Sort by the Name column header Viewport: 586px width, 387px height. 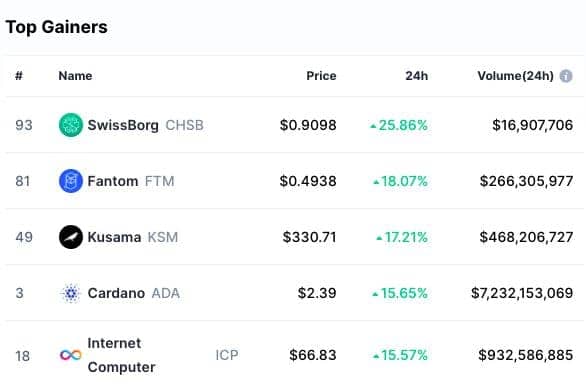[75, 76]
